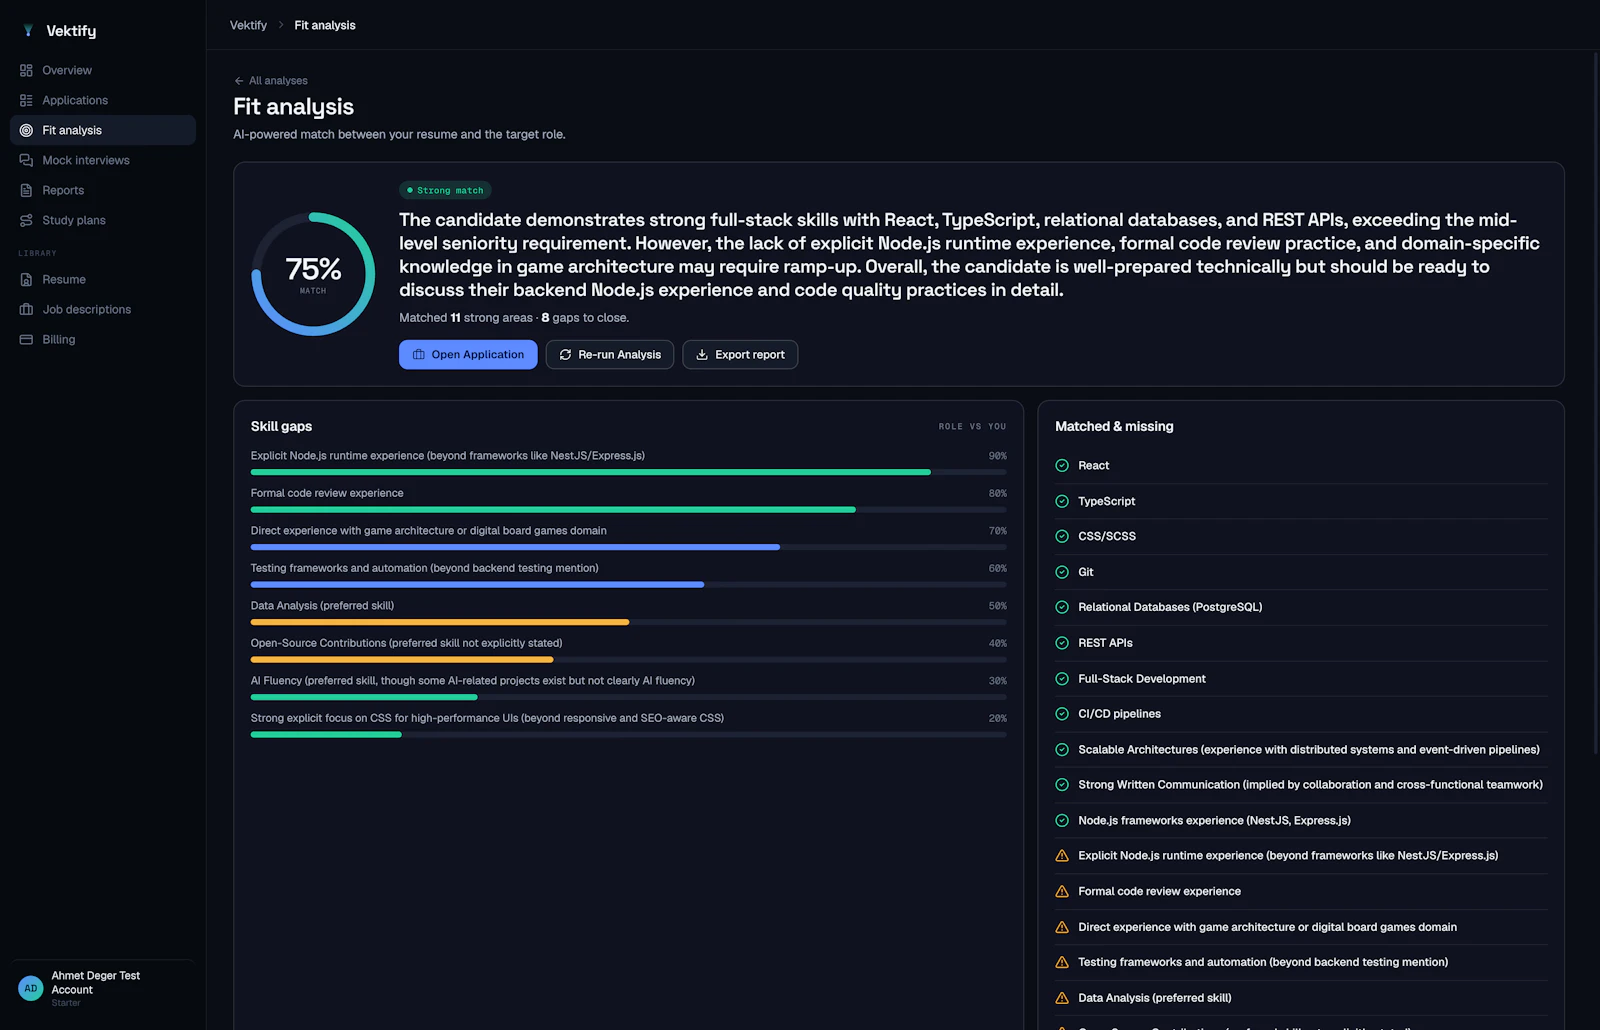Click the 80% Formal code review progress bar

coord(628,510)
